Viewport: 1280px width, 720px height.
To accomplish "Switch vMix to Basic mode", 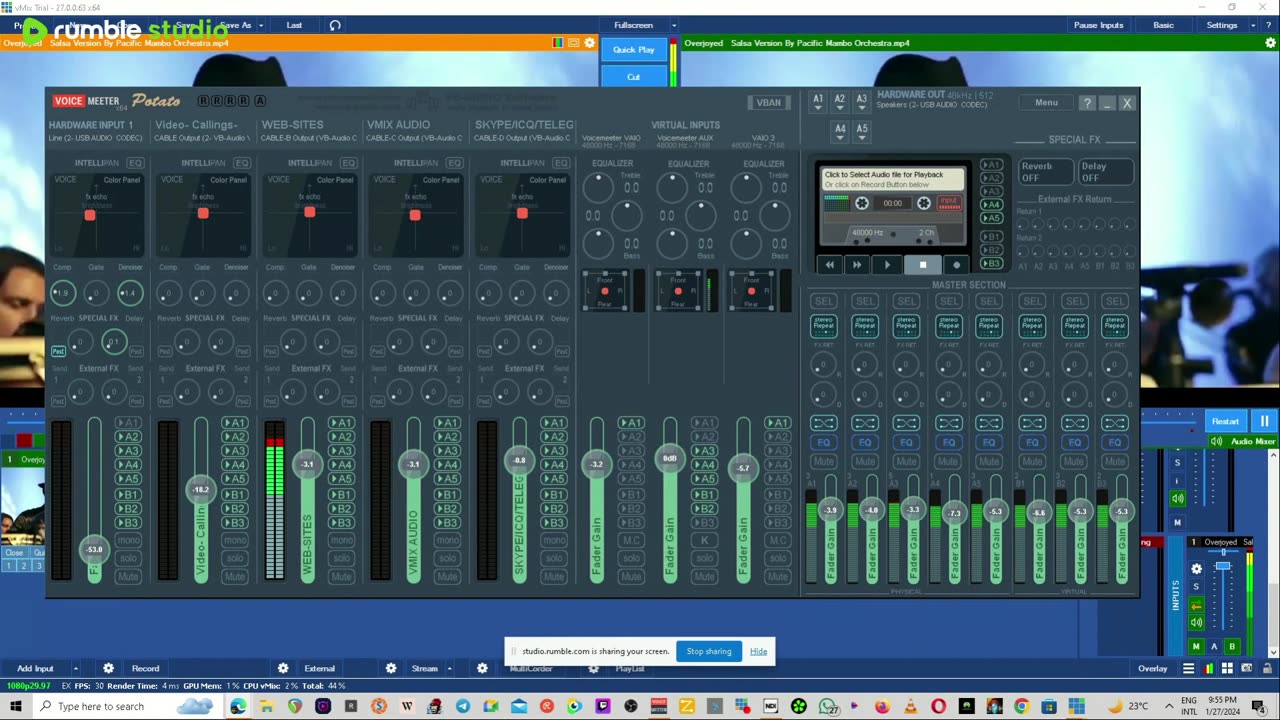I will pyautogui.click(x=1163, y=25).
